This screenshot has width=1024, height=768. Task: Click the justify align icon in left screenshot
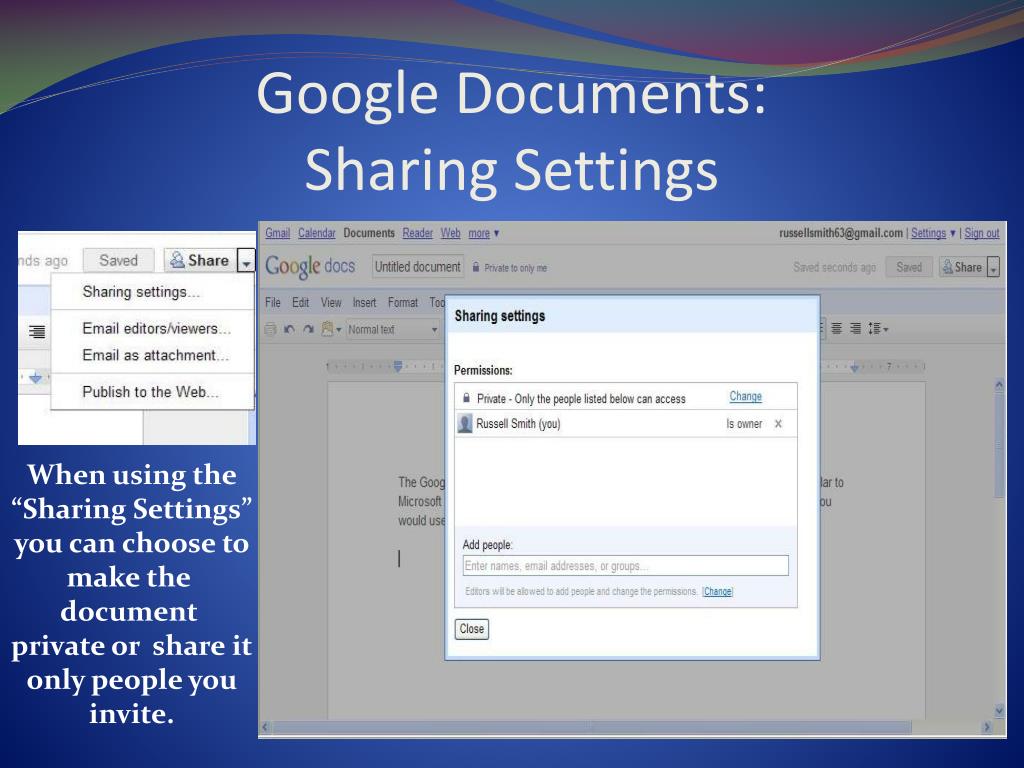37,332
